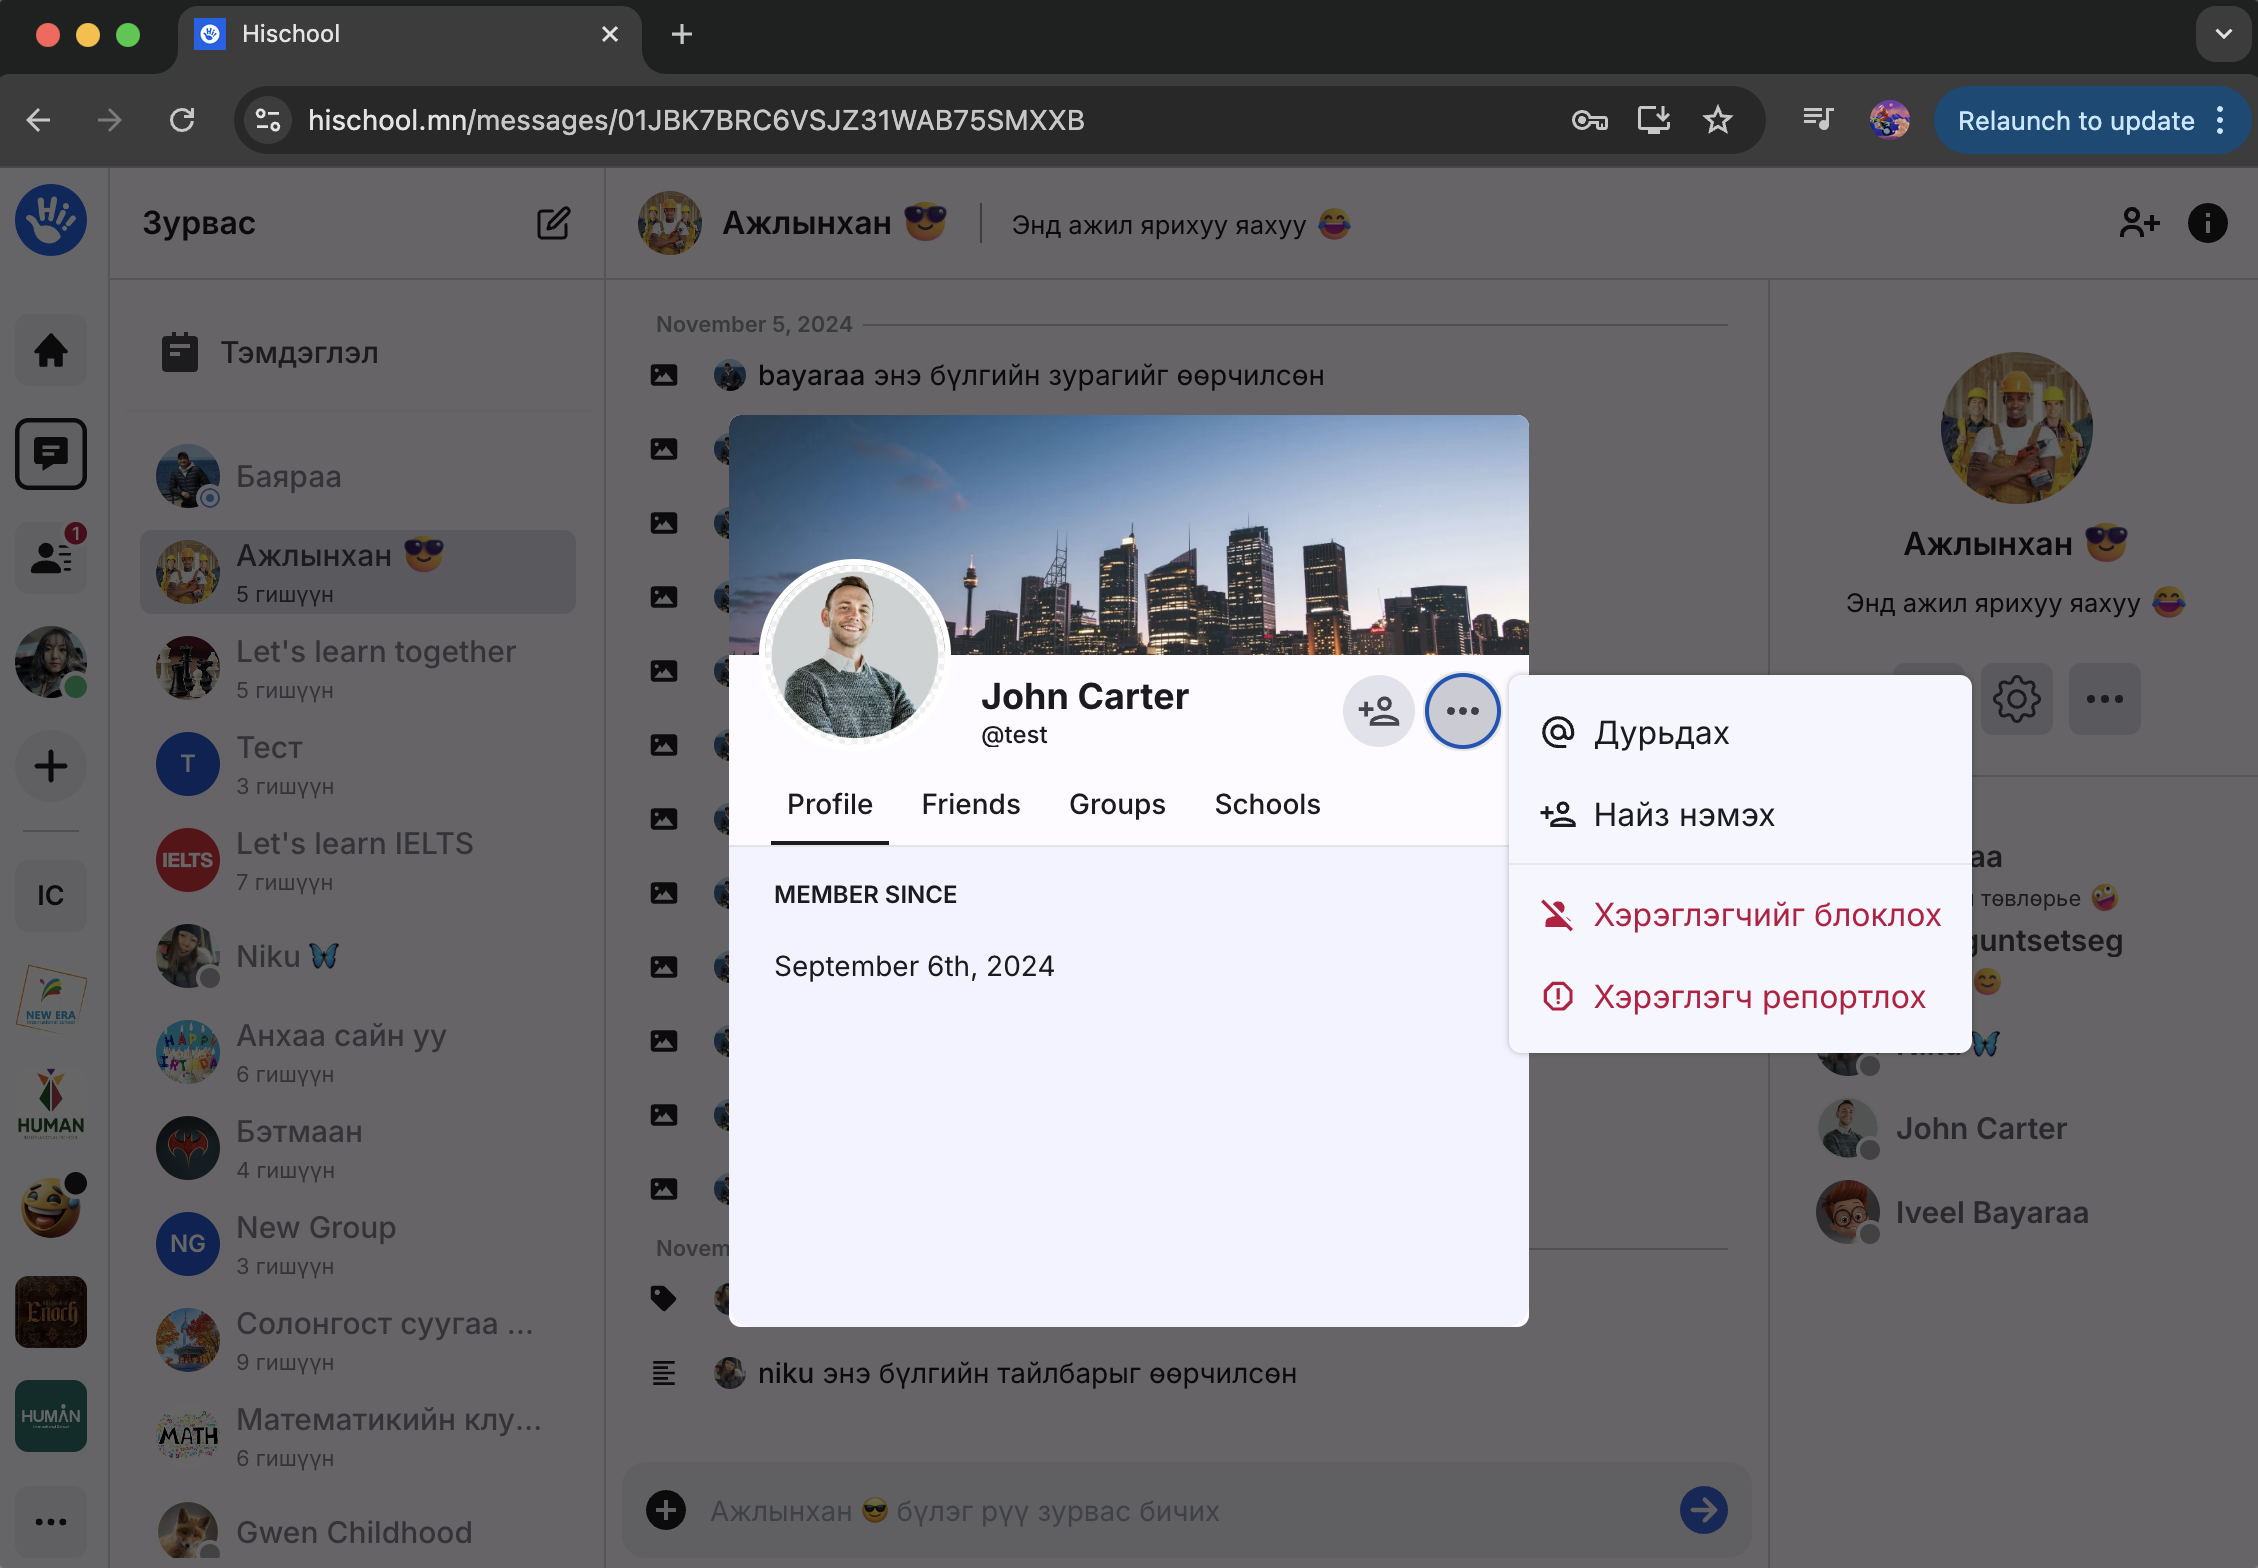This screenshot has height=1568, width=2258.
Task: Click the attachment plus icon in message box
Action: pos(666,1510)
